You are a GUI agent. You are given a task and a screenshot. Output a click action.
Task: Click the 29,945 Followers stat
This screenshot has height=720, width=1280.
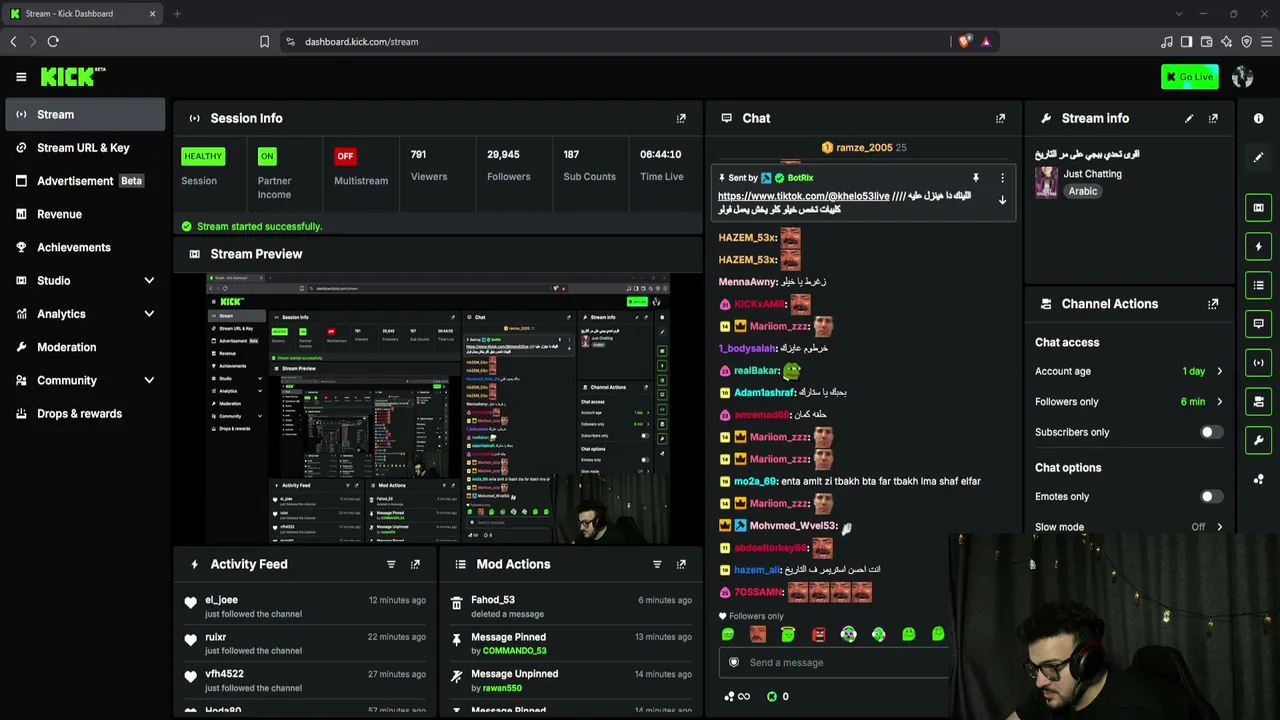click(x=508, y=165)
